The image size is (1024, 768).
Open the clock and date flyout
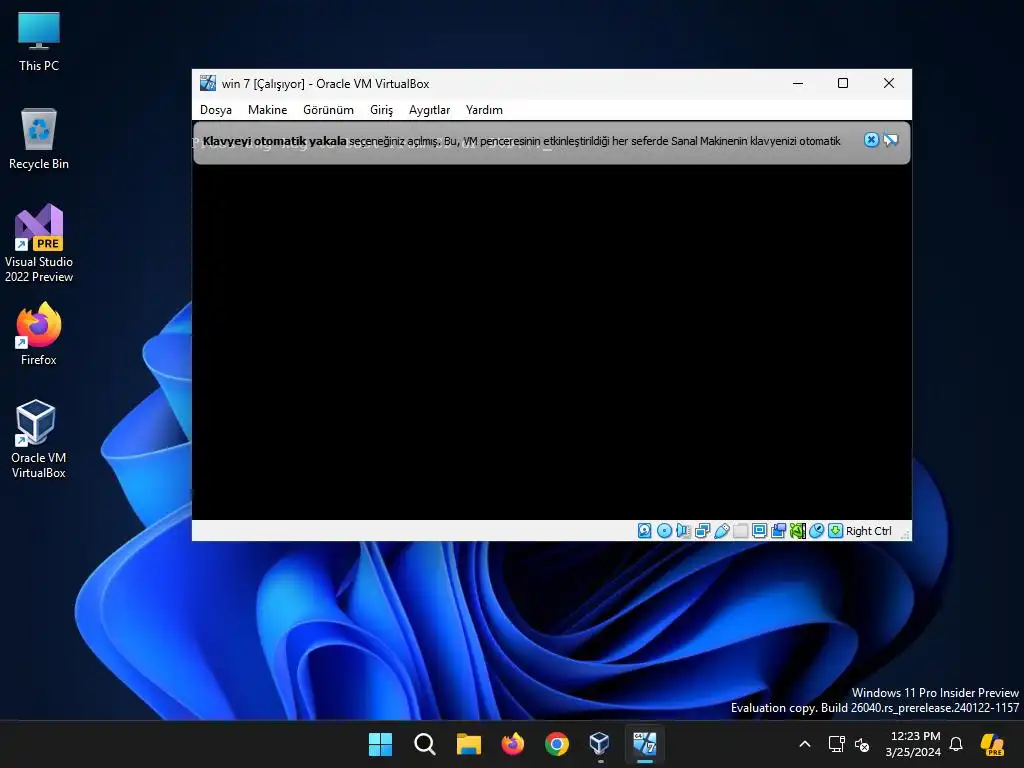[914, 744]
